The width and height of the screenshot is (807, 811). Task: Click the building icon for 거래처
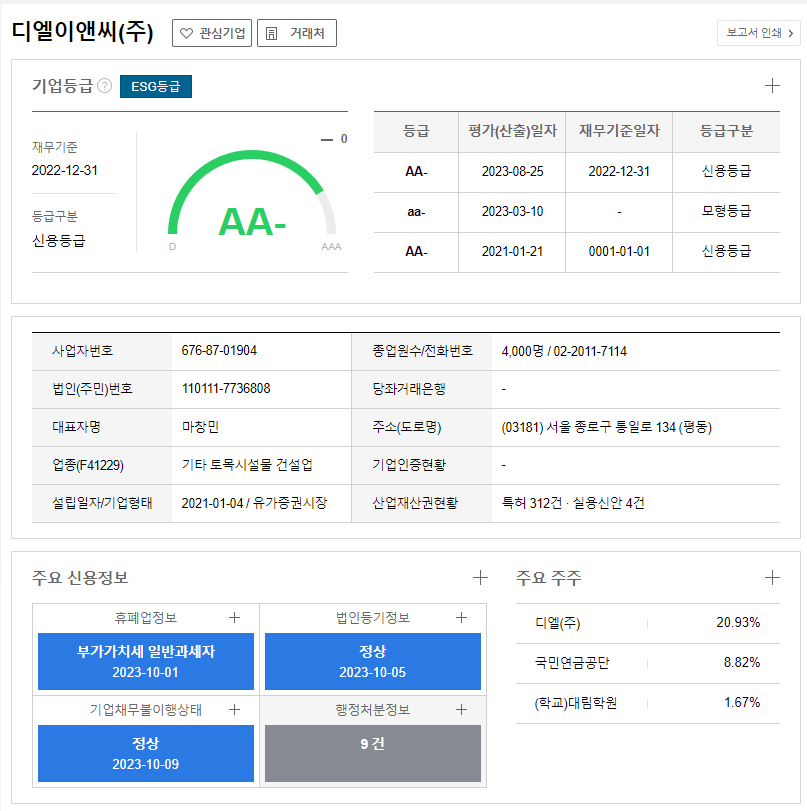(x=271, y=33)
